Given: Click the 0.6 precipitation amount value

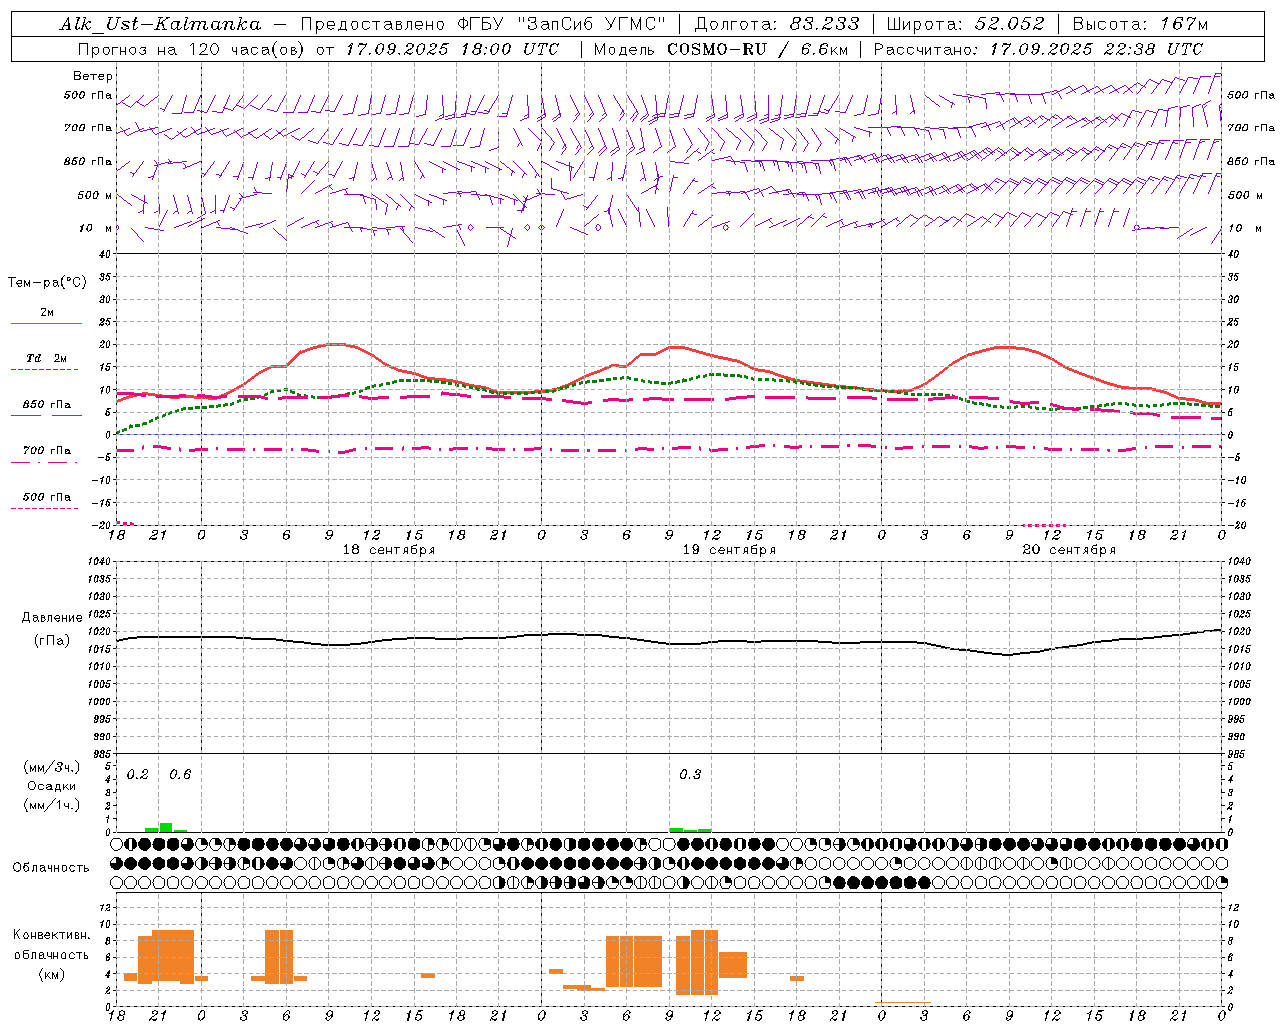Looking at the screenshot, I should pyautogui.click(x=180, y=774).
